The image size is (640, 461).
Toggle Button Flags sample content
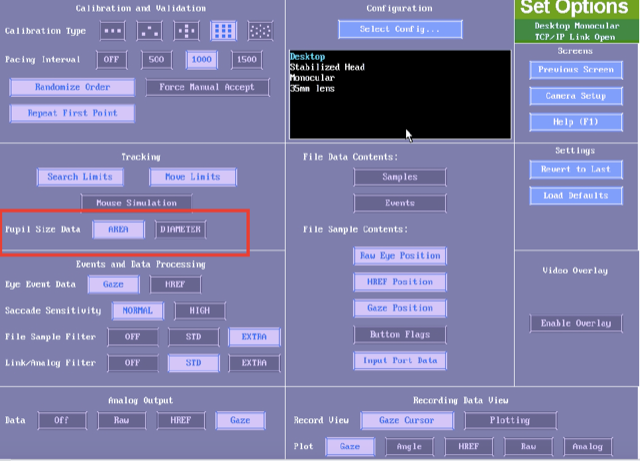400,335
